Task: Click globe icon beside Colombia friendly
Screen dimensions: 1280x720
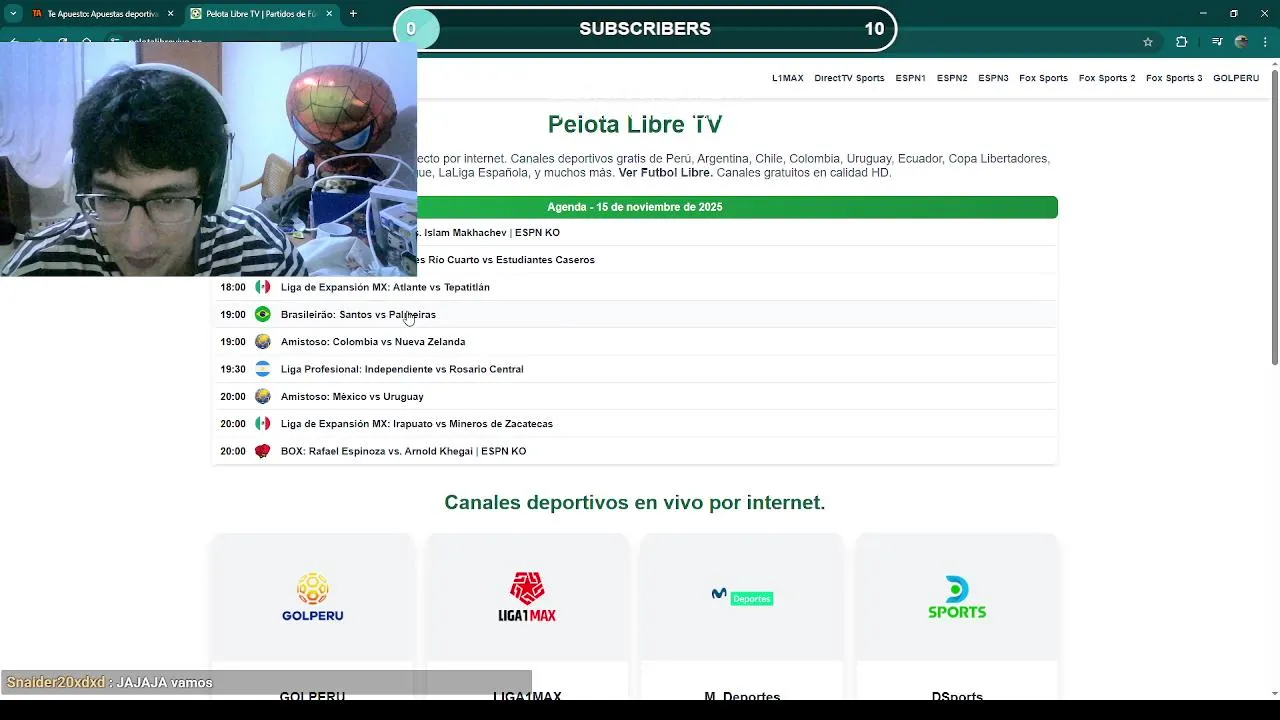Action: click(x=263, y=342)
